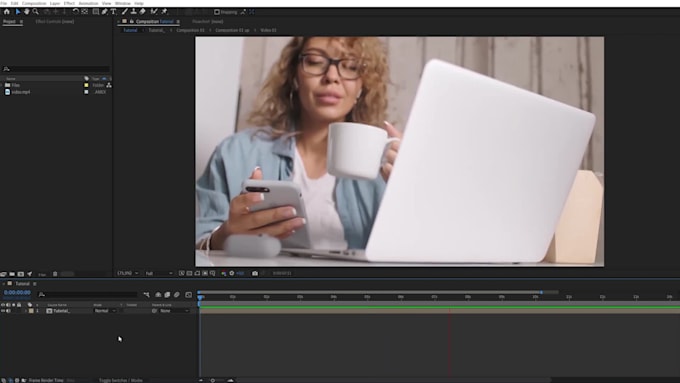Select the Roto Brush tool

coord(154,12)
